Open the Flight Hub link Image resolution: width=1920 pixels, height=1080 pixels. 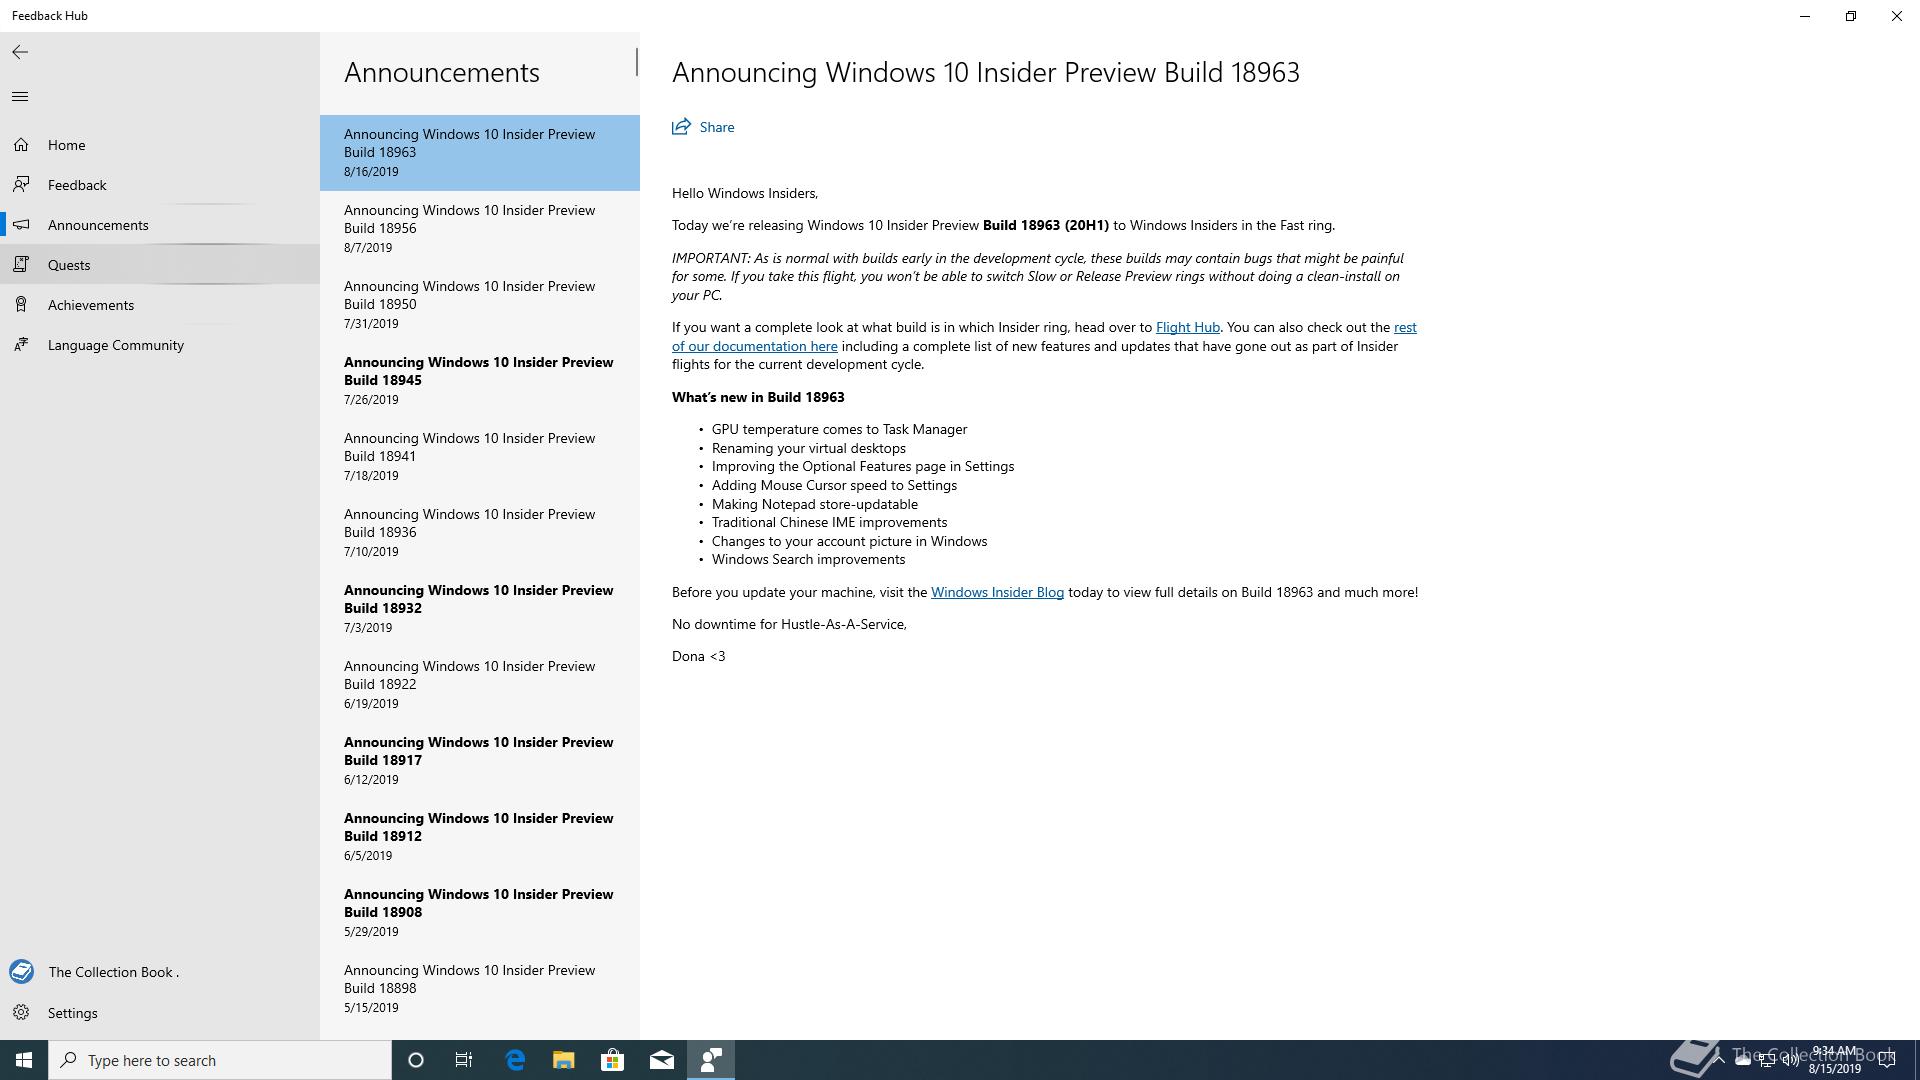(x=1187, y=327)
